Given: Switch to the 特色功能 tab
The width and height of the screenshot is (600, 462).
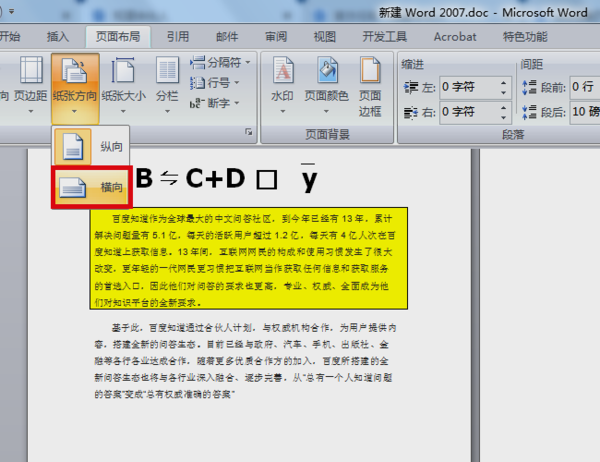Looking at the screenshot, I should 525,37.
